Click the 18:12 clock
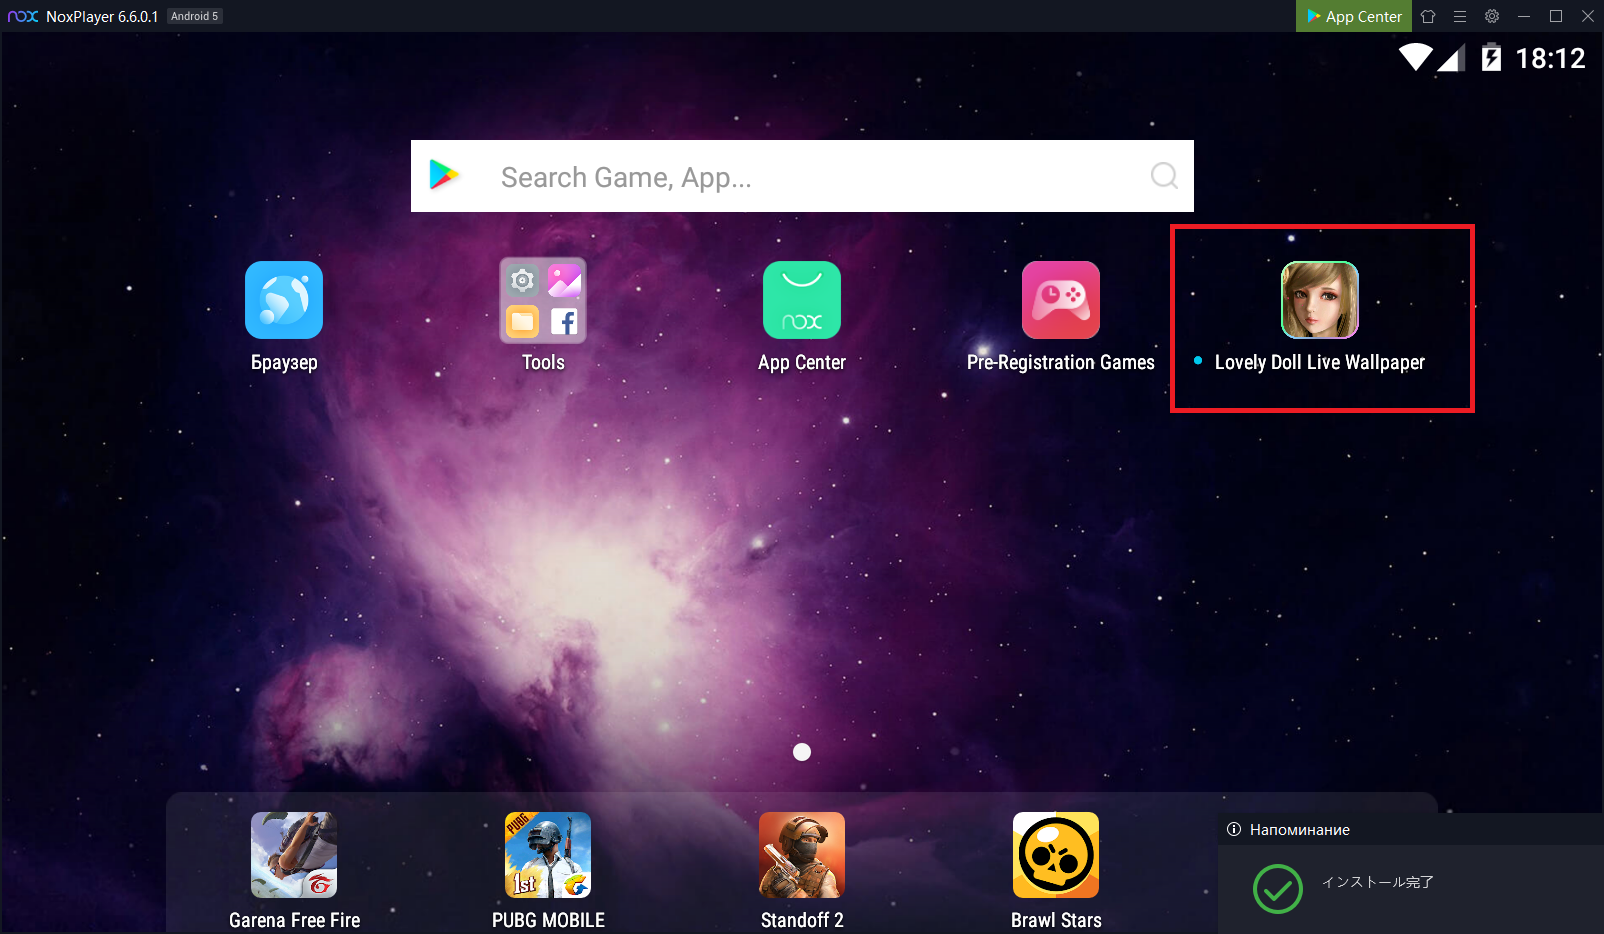Screen dimensions: 1604x934 tap(1550, 58)
